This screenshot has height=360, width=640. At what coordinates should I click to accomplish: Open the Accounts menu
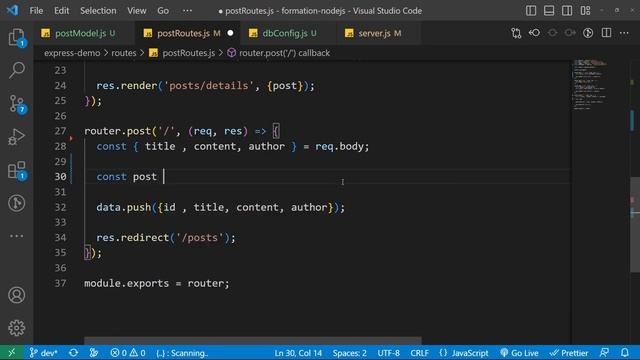(16, 295)
